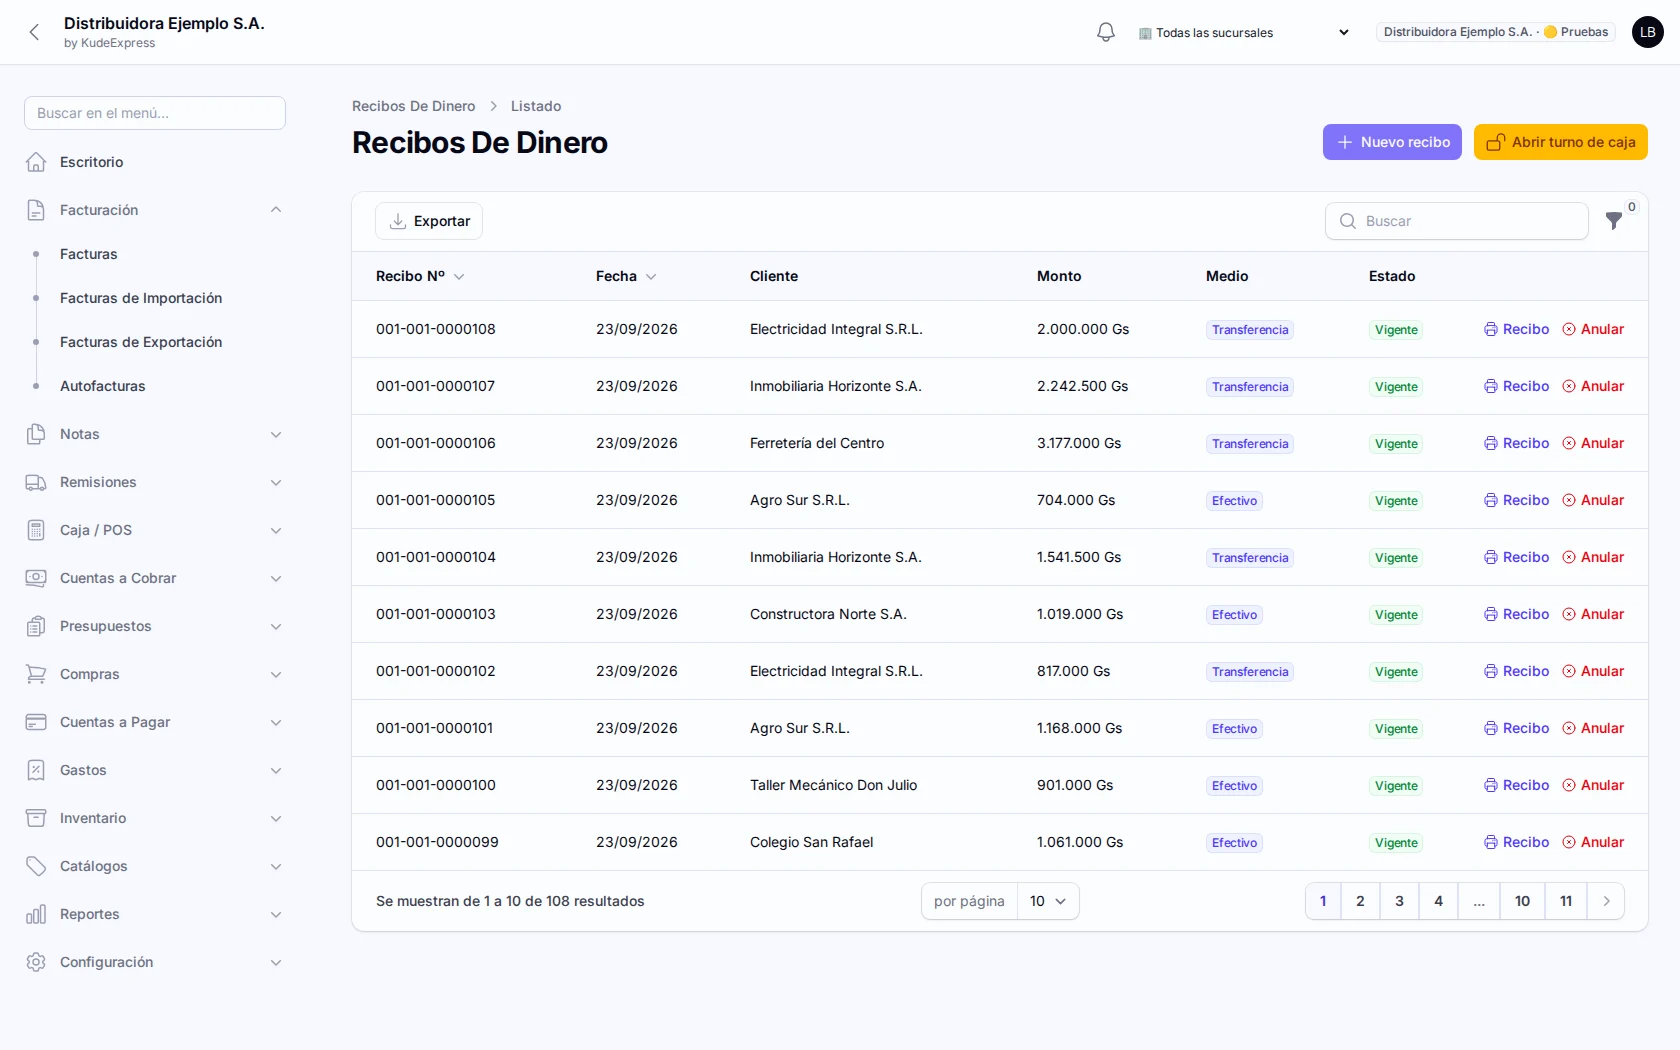Expand the Notas menu chevron
1680x1050 pixels.
[276, 434]
